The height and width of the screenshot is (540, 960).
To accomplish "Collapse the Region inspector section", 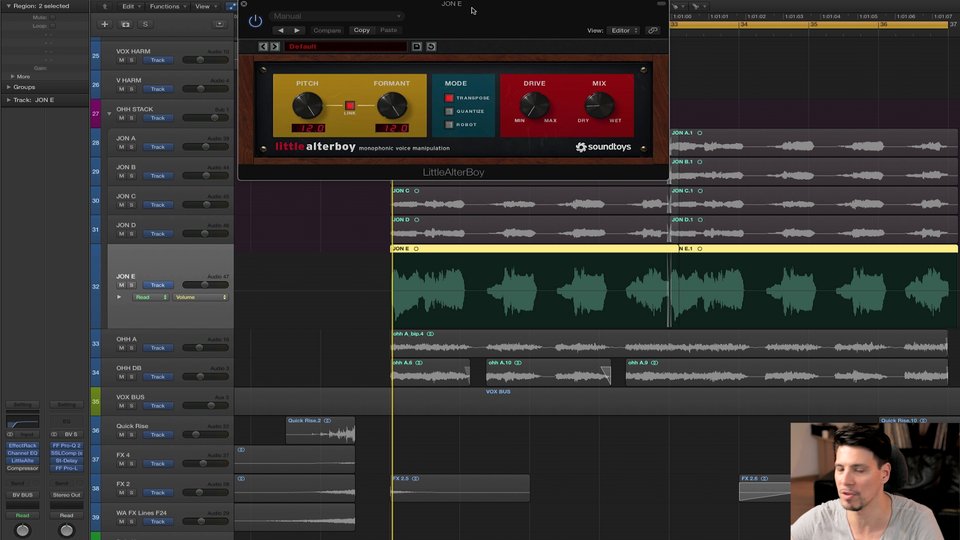I will click(x=9, y=6).
